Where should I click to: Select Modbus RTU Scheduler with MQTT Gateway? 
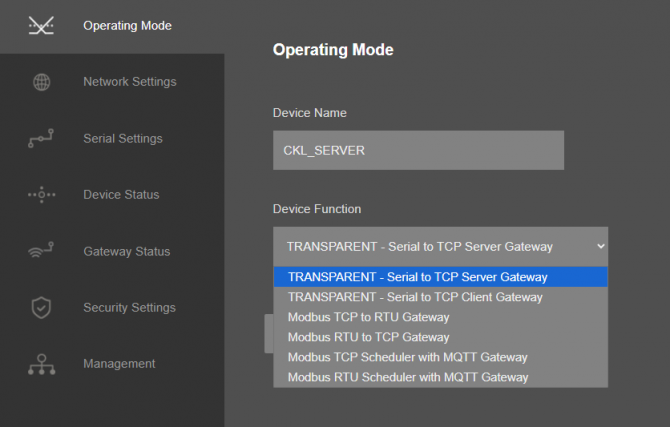(x=441, y=377)
